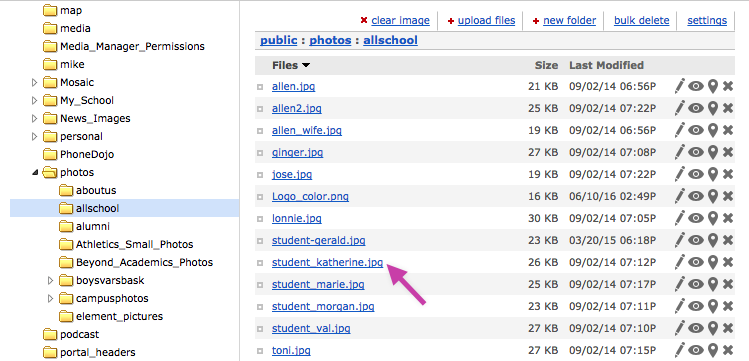Click the pencil icon for ginger.jpg
749x361 pixels.
tap(679, 152)
